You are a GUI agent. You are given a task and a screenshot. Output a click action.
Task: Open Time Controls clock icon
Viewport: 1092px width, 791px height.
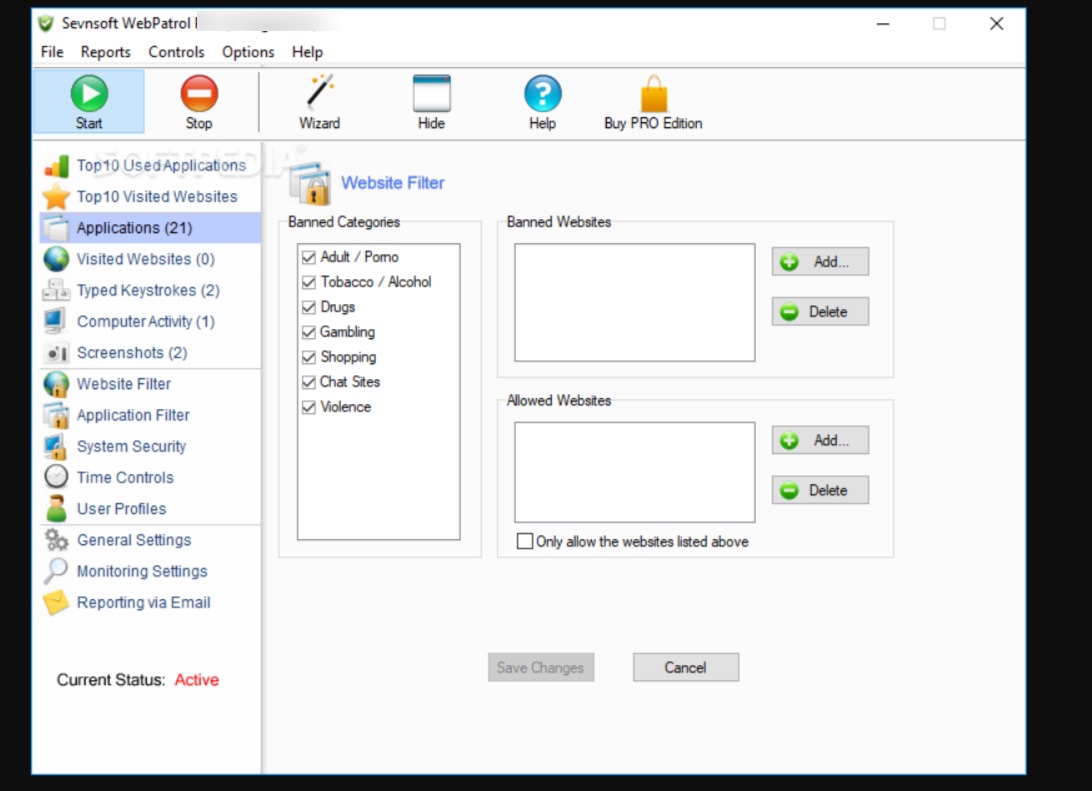[56, 478]
